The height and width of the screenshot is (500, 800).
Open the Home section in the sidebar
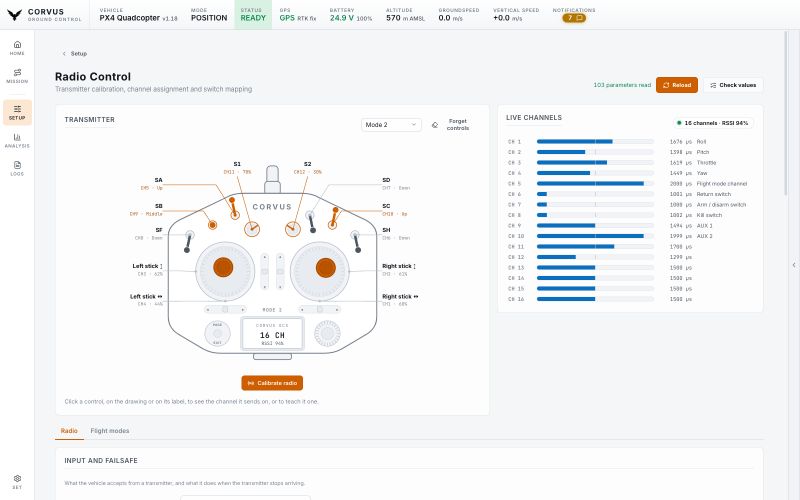(17, 47)
